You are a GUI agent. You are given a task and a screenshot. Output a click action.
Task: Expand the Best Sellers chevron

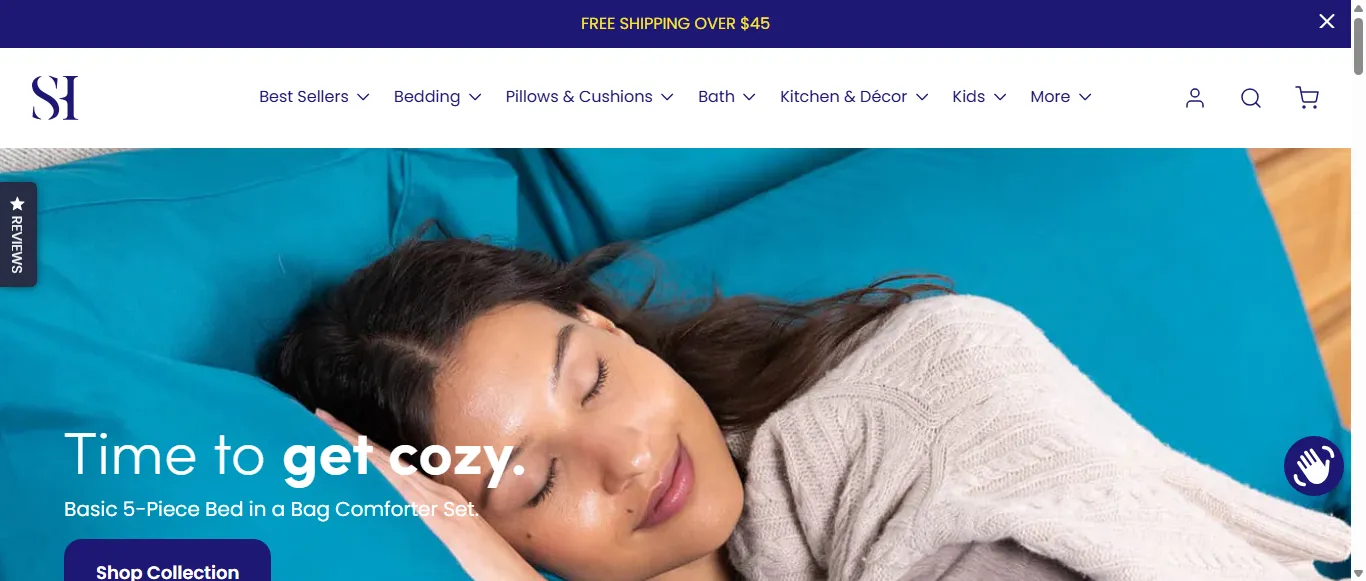(x=363, y=97)
